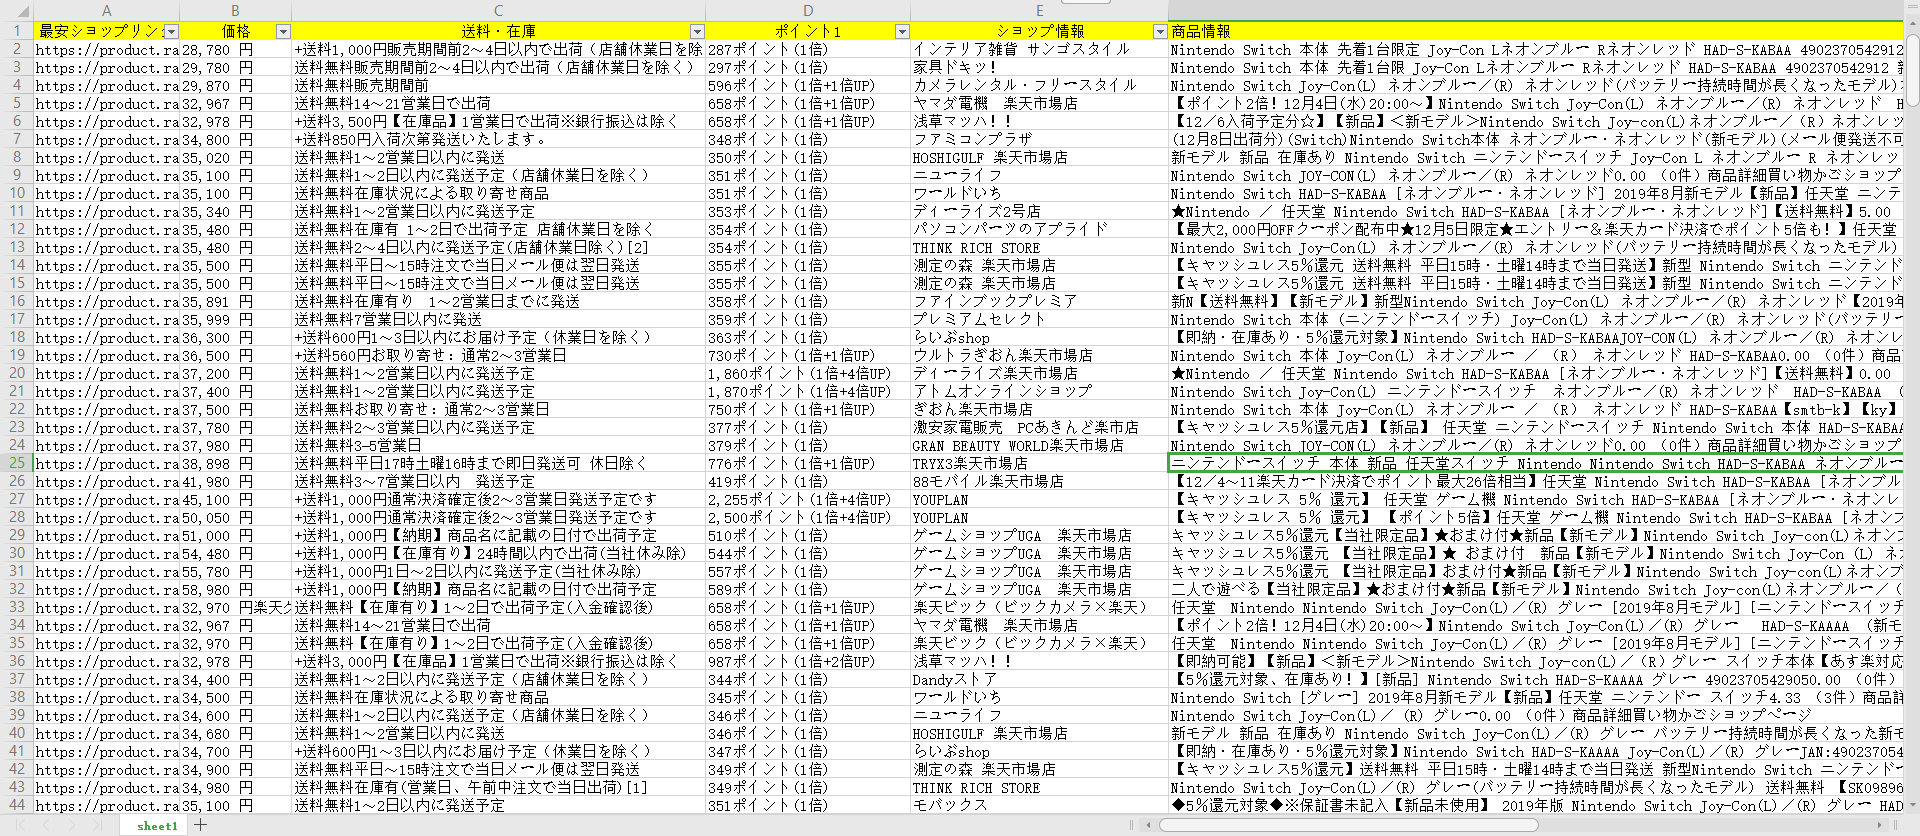The height and width of the screenshot is (836, 1920).
Task: Select column A header
Action: tap(106, 11)
